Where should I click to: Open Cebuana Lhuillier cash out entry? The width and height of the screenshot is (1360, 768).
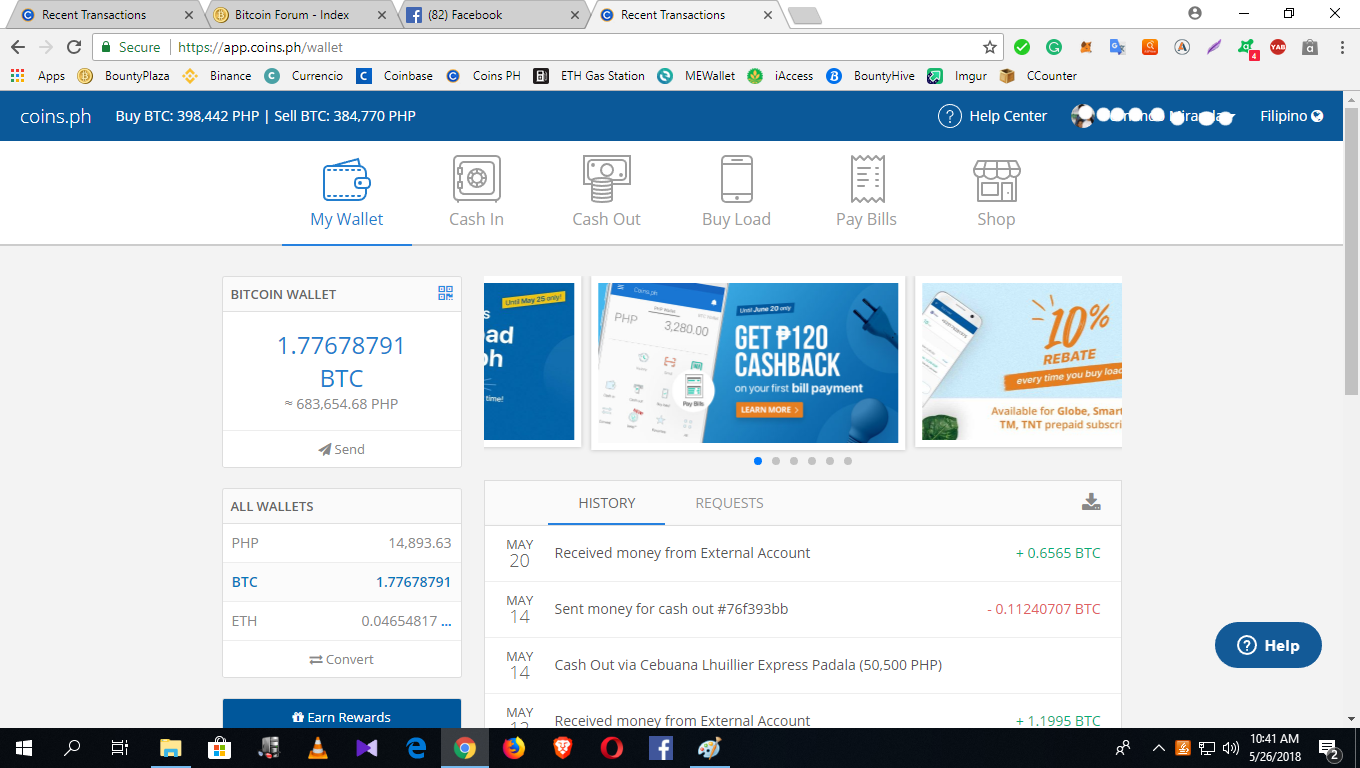[x=803, y=665]
